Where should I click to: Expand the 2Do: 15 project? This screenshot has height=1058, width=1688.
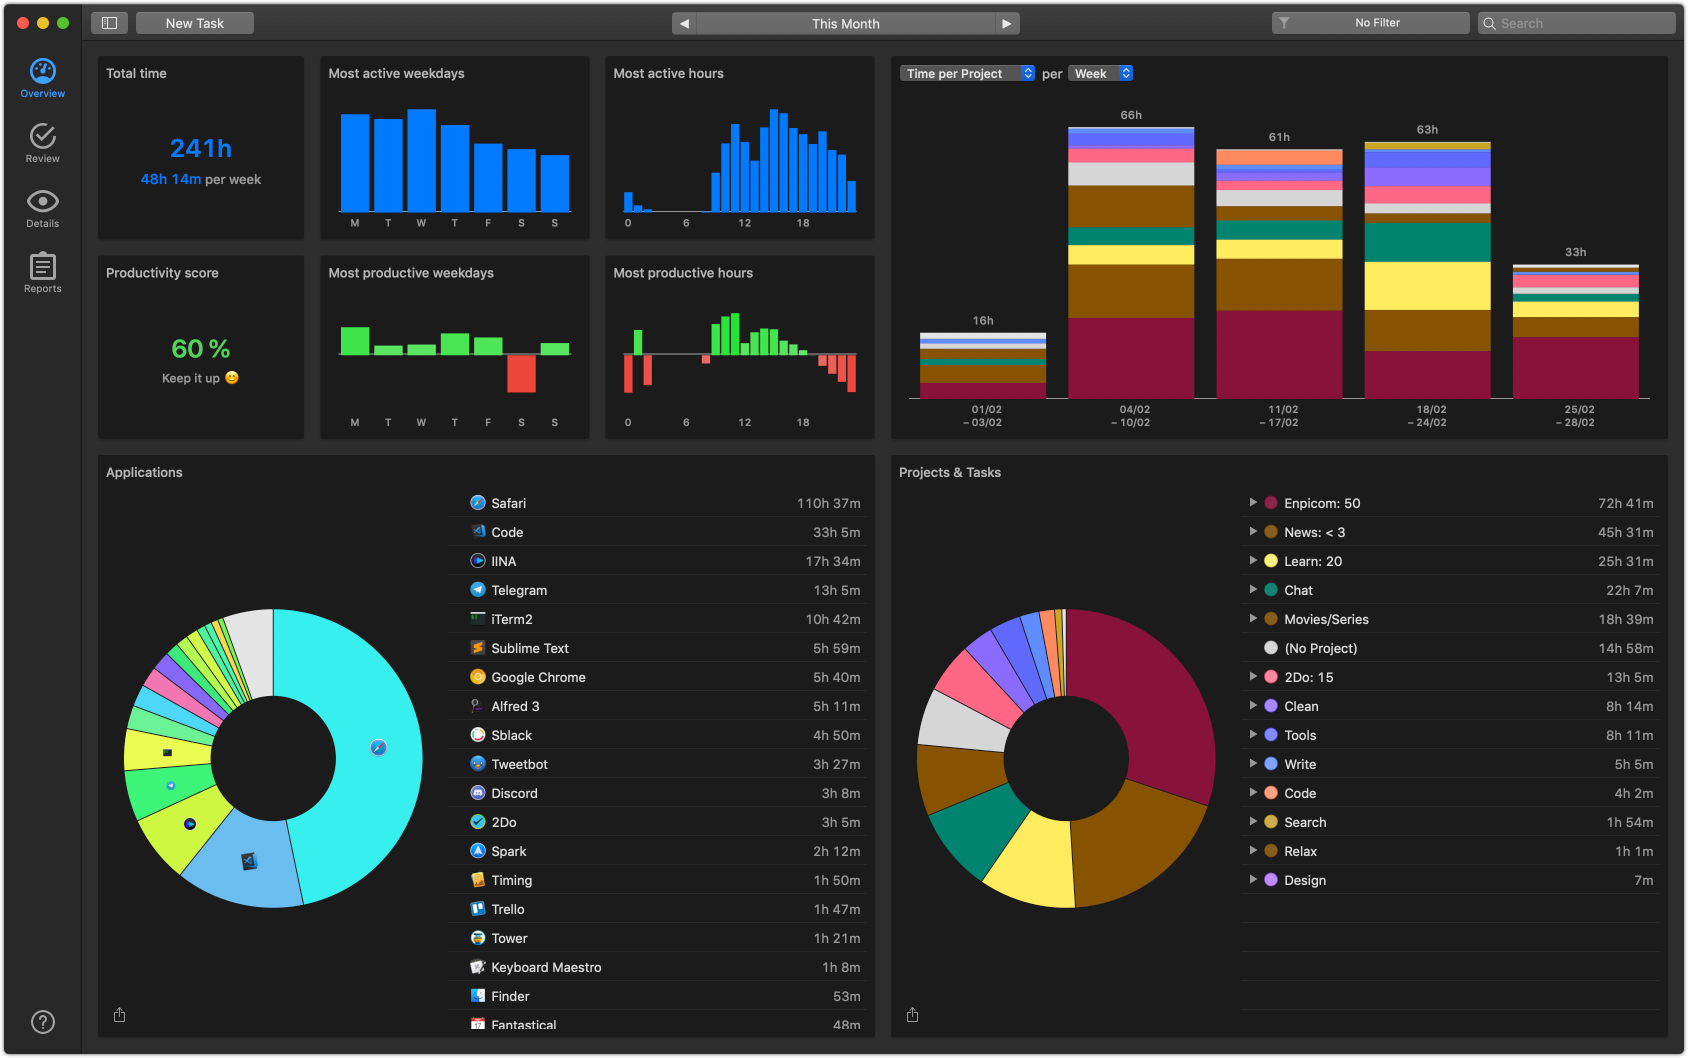[x=1253, y=677]
